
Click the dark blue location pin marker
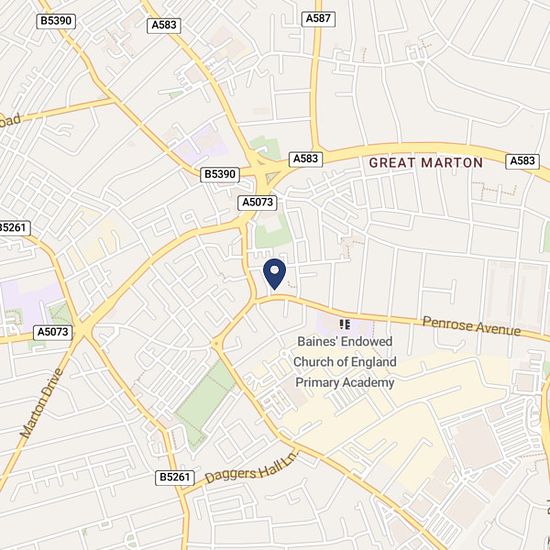click(x=274, y=274)
